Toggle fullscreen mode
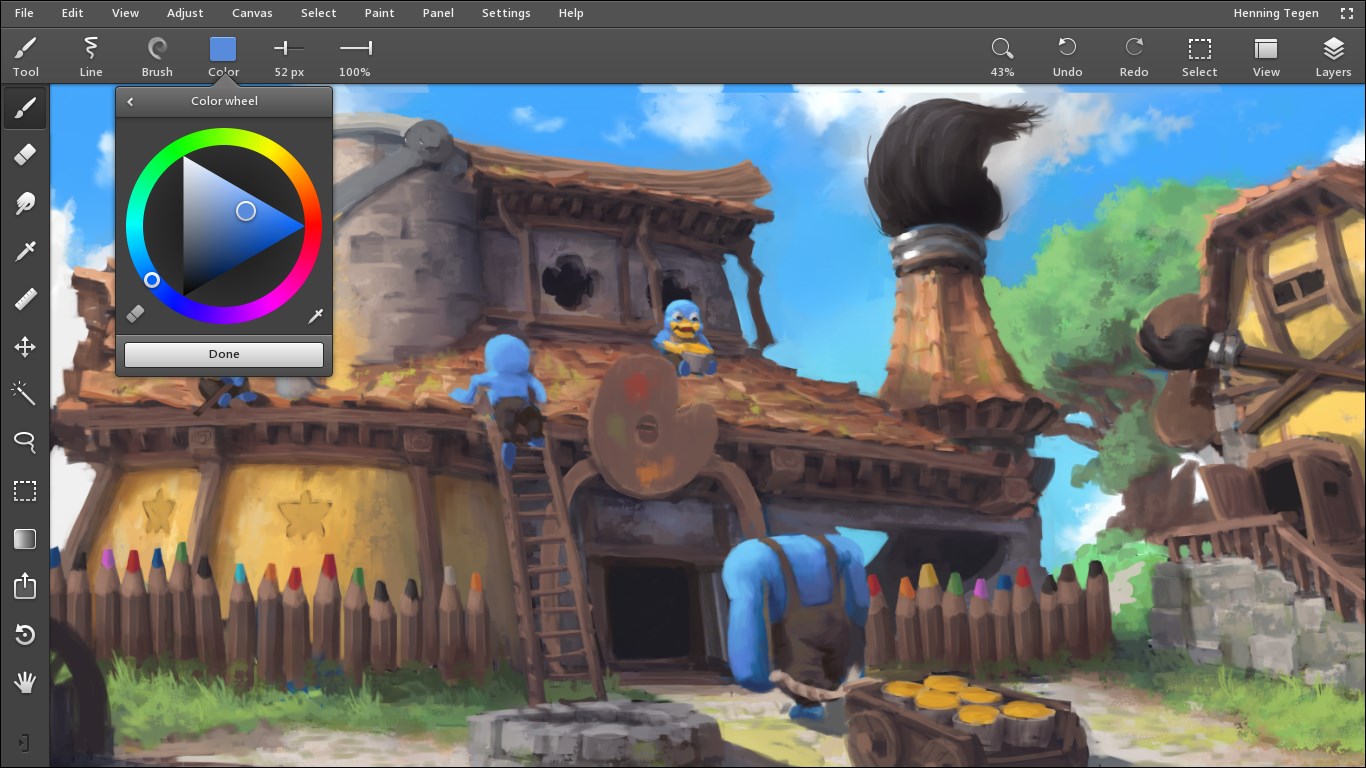This screenshot has width=1366, height=768. click(x=1347, y=13)
